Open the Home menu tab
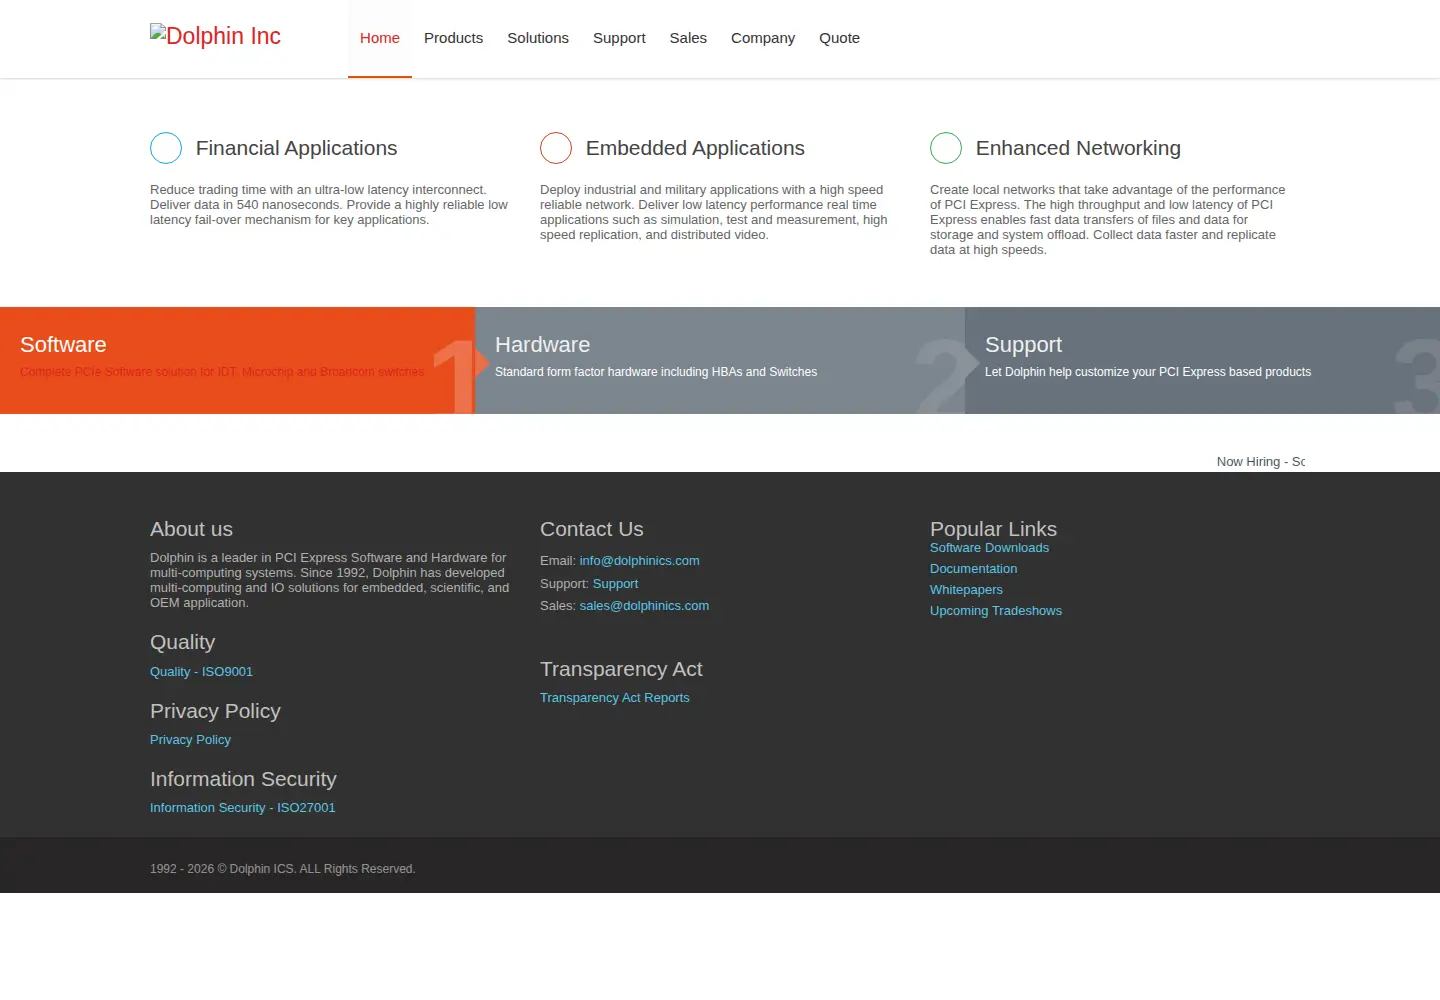1440x1000 pixels. 380,38
